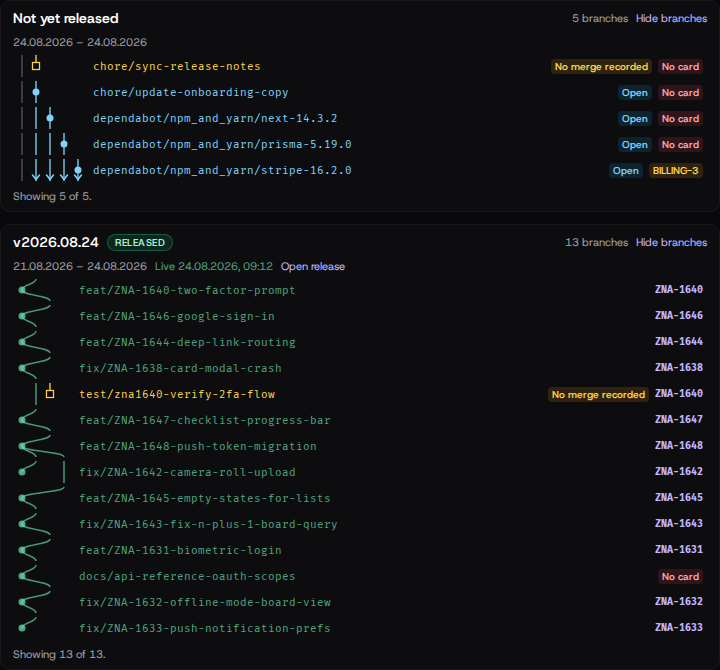Open branch fix/ZNA-1643-fix-n-plus-1-board-query
720x670 pixels.
[x=208, y=524]
